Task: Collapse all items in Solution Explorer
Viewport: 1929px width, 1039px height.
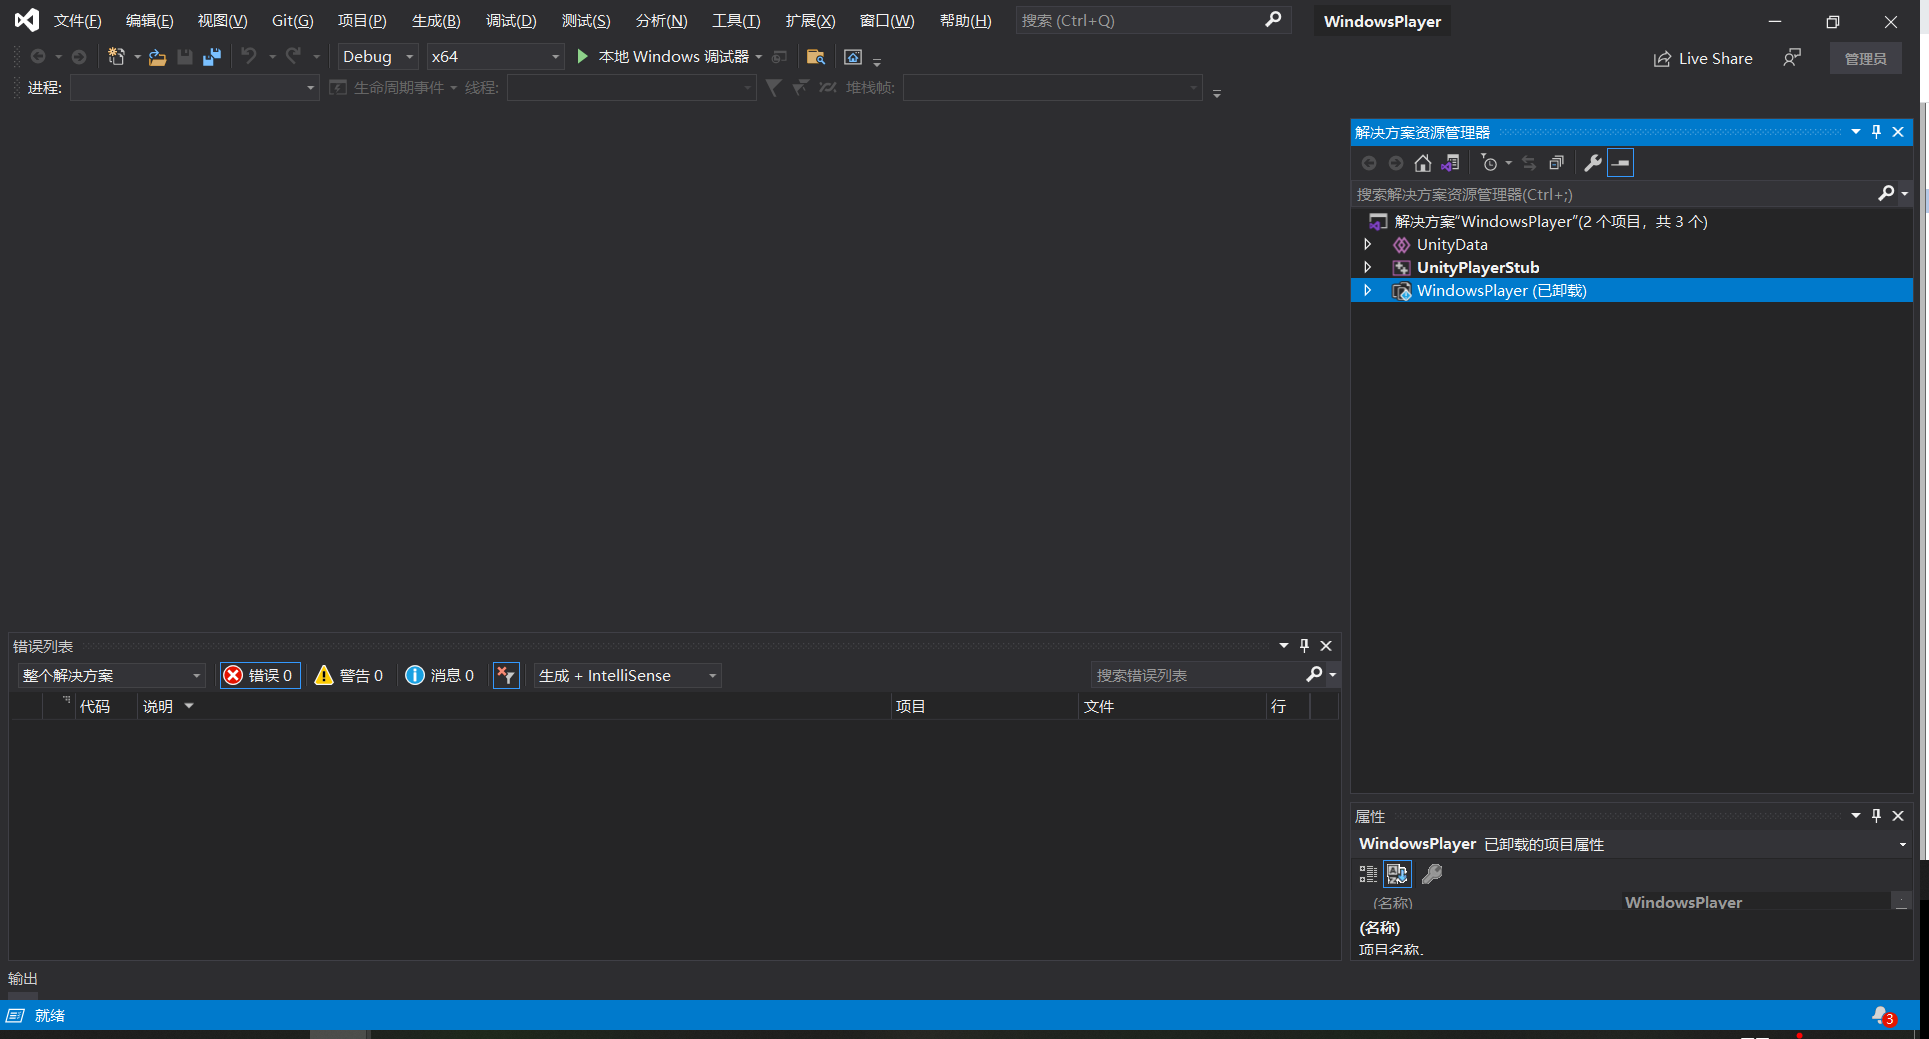Action: pos(1556,163)
